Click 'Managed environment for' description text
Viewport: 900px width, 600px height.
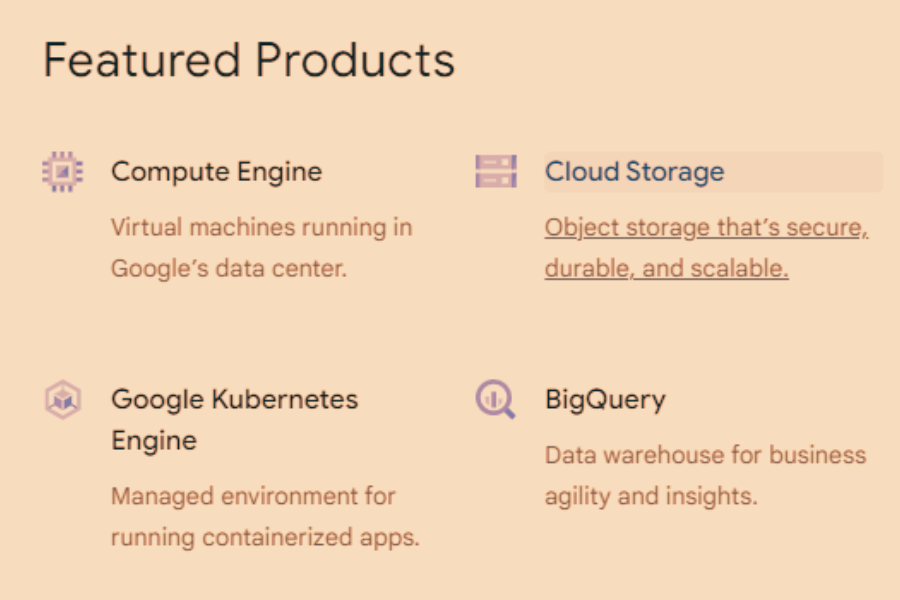point(253,496)
